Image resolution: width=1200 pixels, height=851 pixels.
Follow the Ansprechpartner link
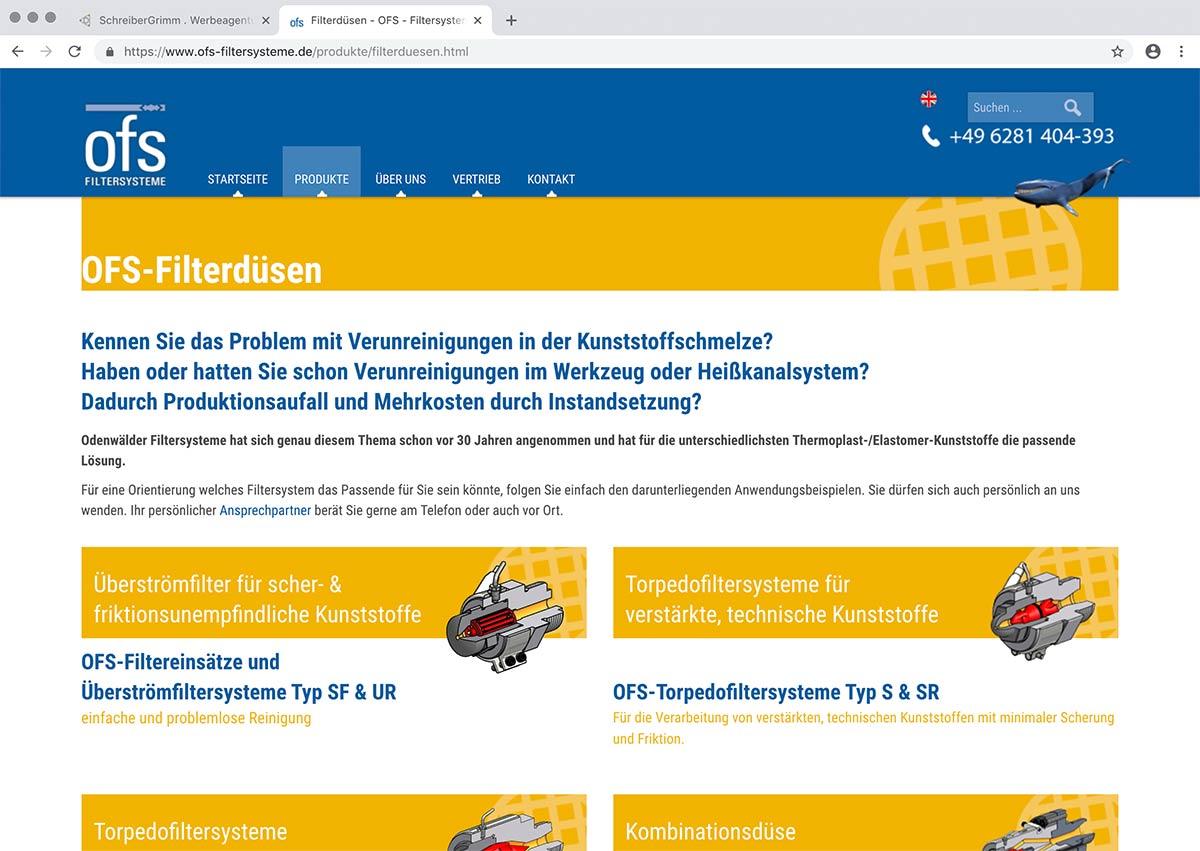(x=265, y=510)
